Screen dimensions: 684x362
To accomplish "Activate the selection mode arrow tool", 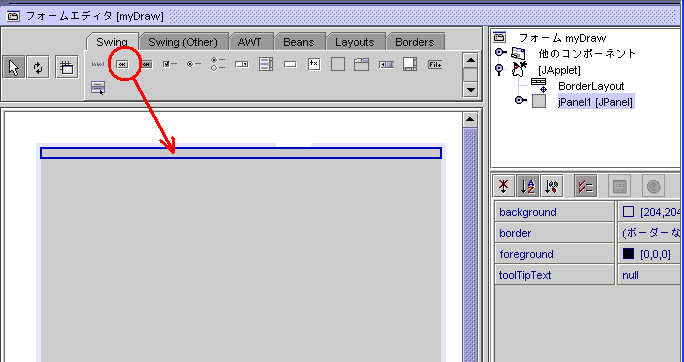I will (14, 68).
